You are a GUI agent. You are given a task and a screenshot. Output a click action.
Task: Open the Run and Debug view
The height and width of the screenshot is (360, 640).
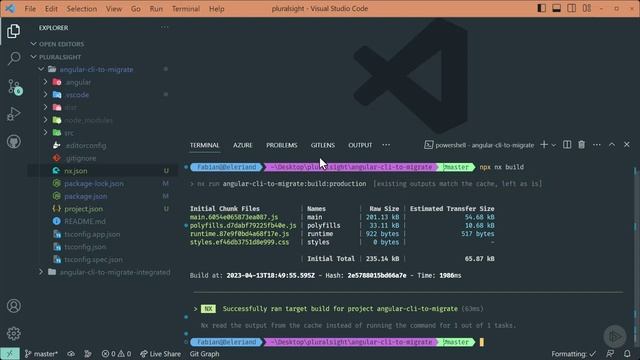coord(13,114)
